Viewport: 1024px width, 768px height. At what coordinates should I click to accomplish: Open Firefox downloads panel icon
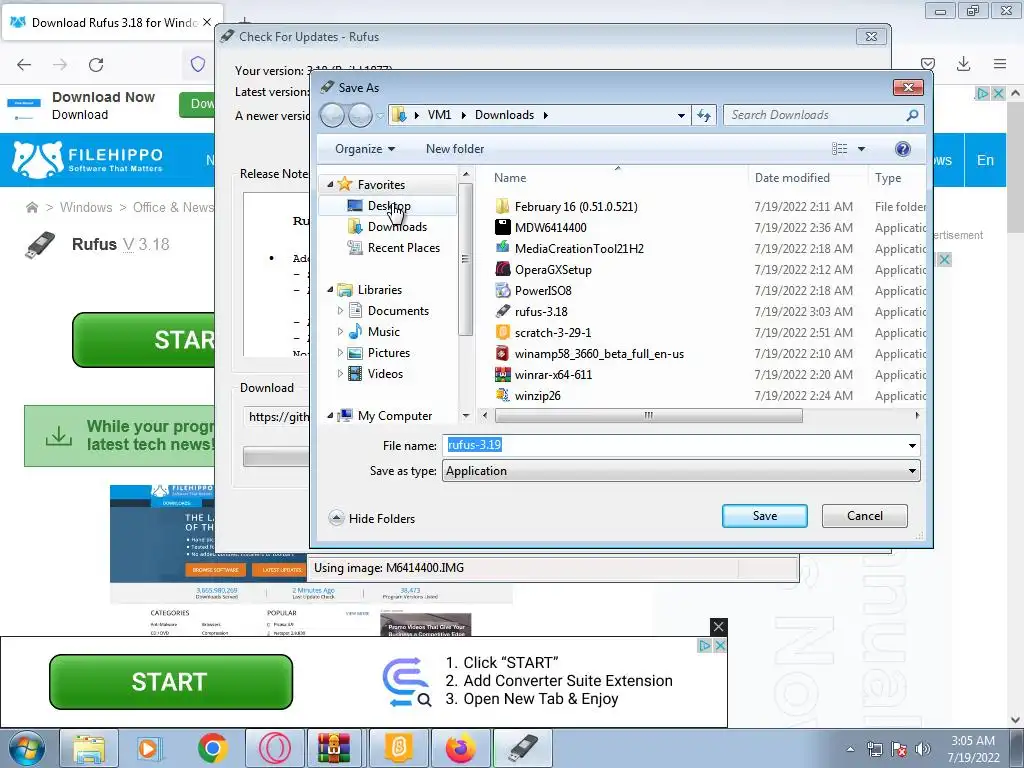coord(963,64)
